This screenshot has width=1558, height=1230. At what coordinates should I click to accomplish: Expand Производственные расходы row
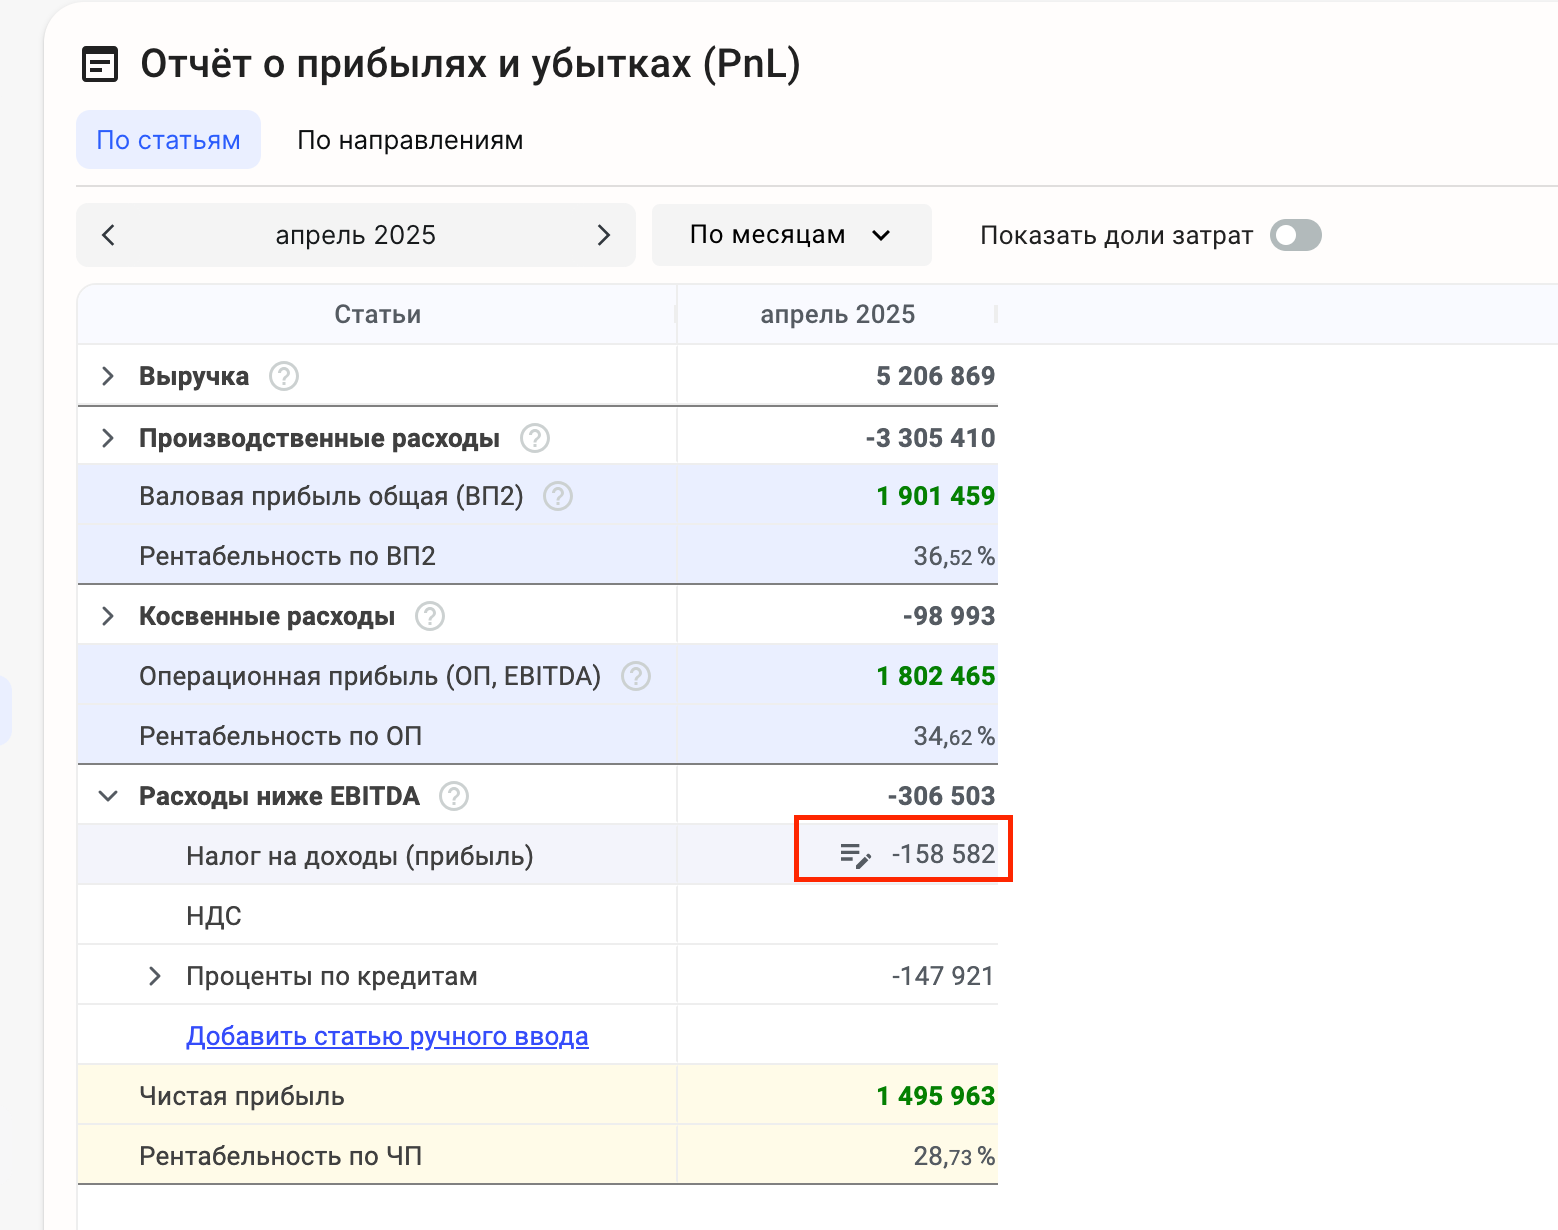click(108, 438)
